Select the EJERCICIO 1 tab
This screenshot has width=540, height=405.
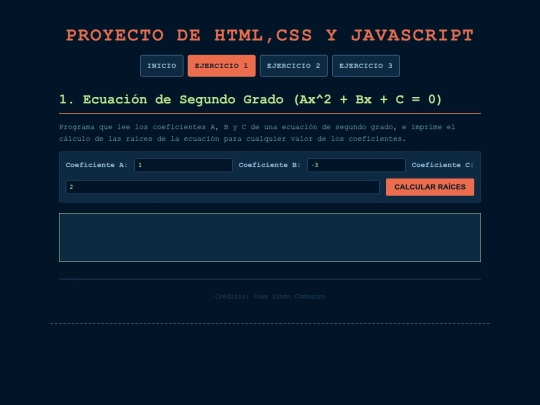pyautogui.click(x=221, y=66)
